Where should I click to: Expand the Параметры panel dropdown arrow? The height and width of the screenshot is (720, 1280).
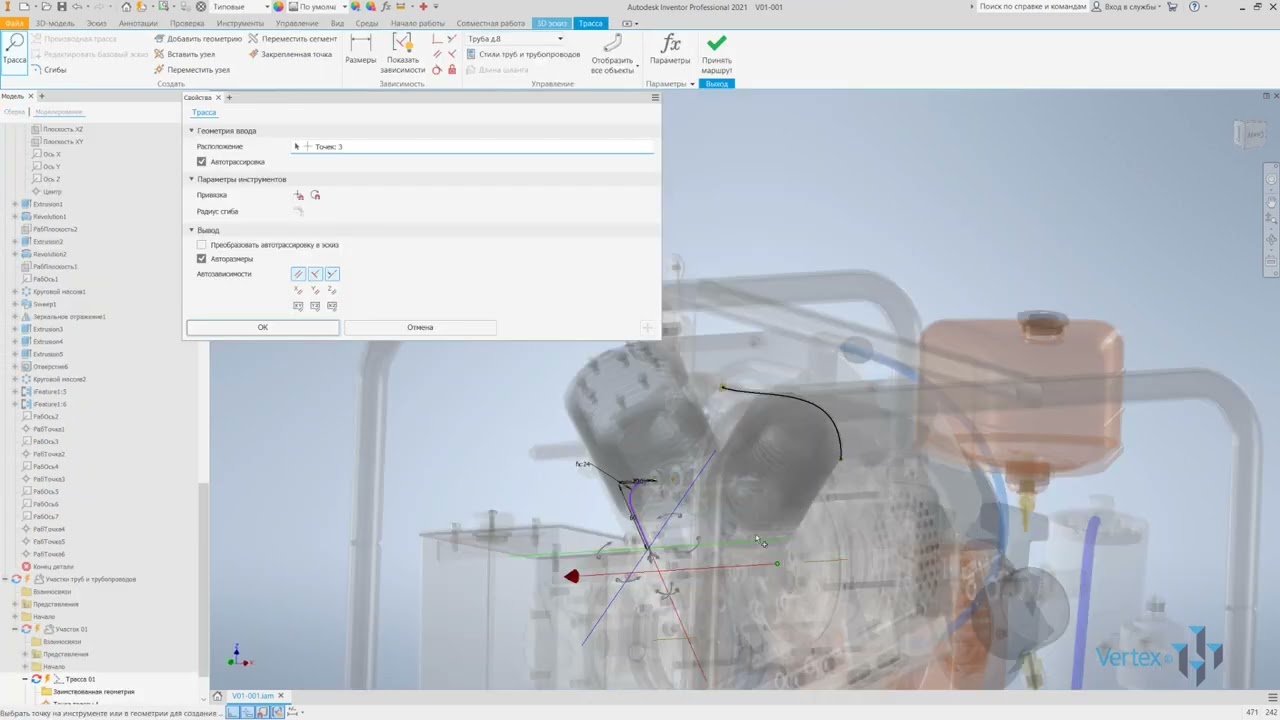pyautogui.click(x=692, y=84)
